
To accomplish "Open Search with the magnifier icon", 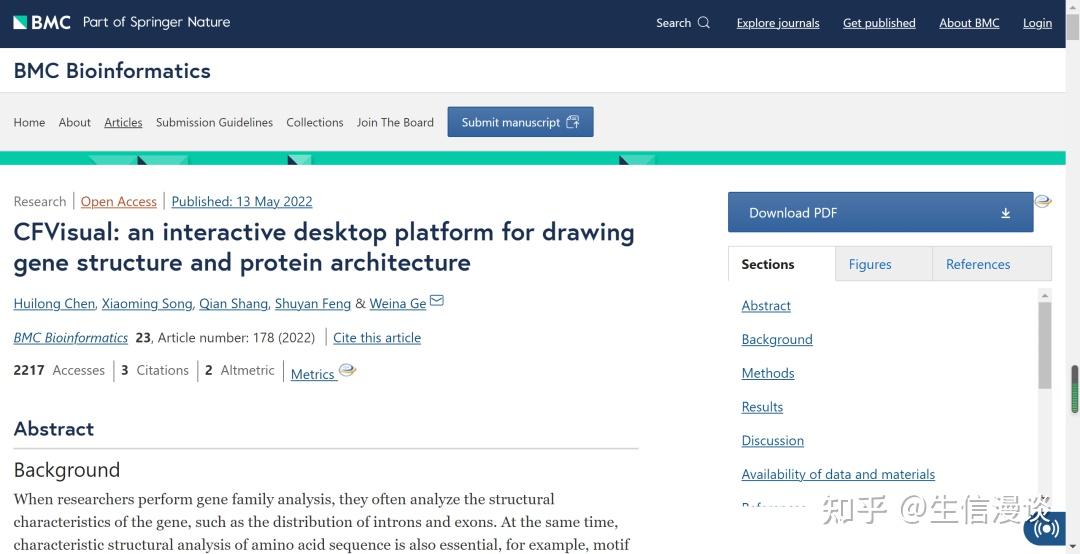I will pos(703,23).
